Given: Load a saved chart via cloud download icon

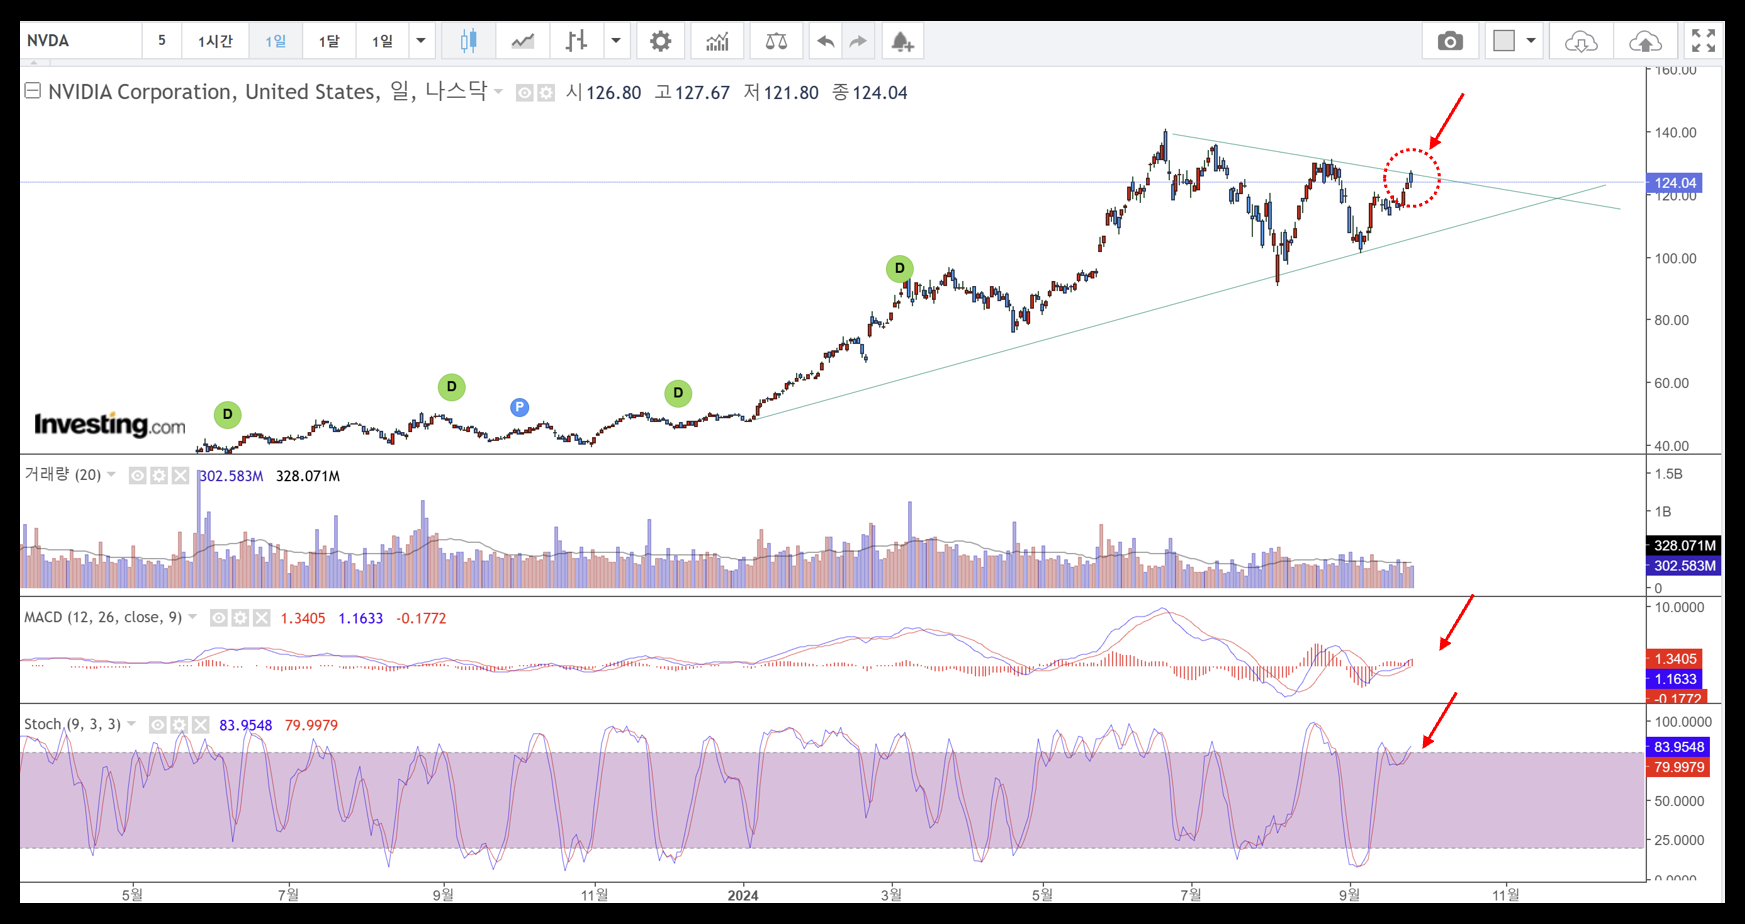Looking at the screenshot, I should [x=1581, y=41].
